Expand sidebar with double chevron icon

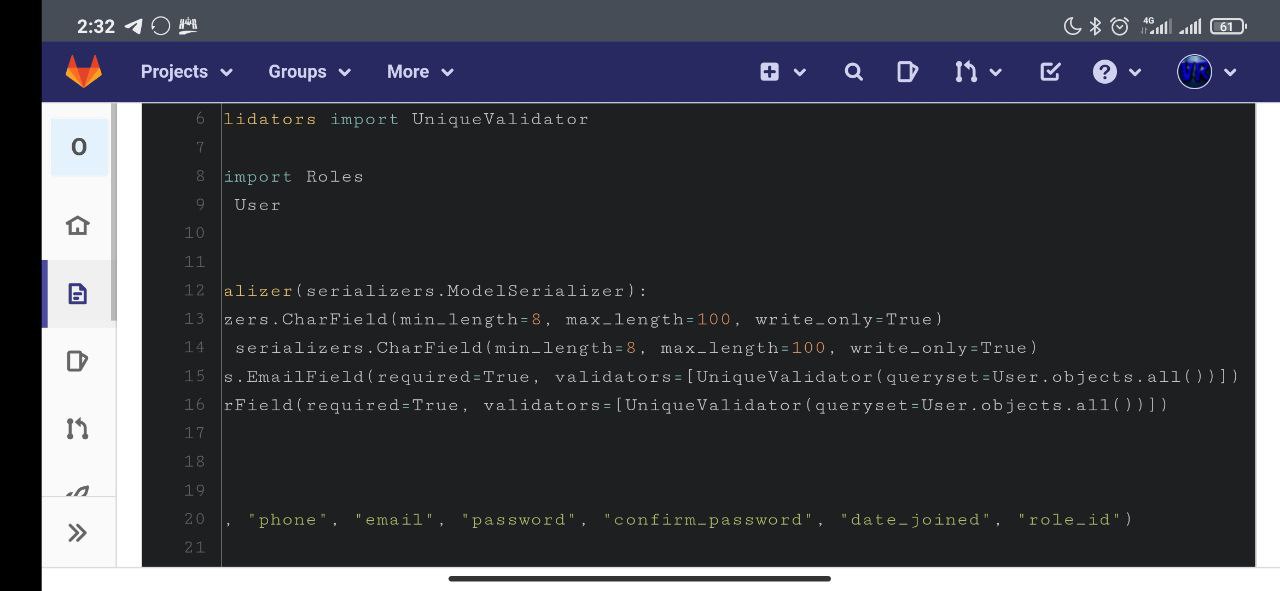(x=78, y=533)
